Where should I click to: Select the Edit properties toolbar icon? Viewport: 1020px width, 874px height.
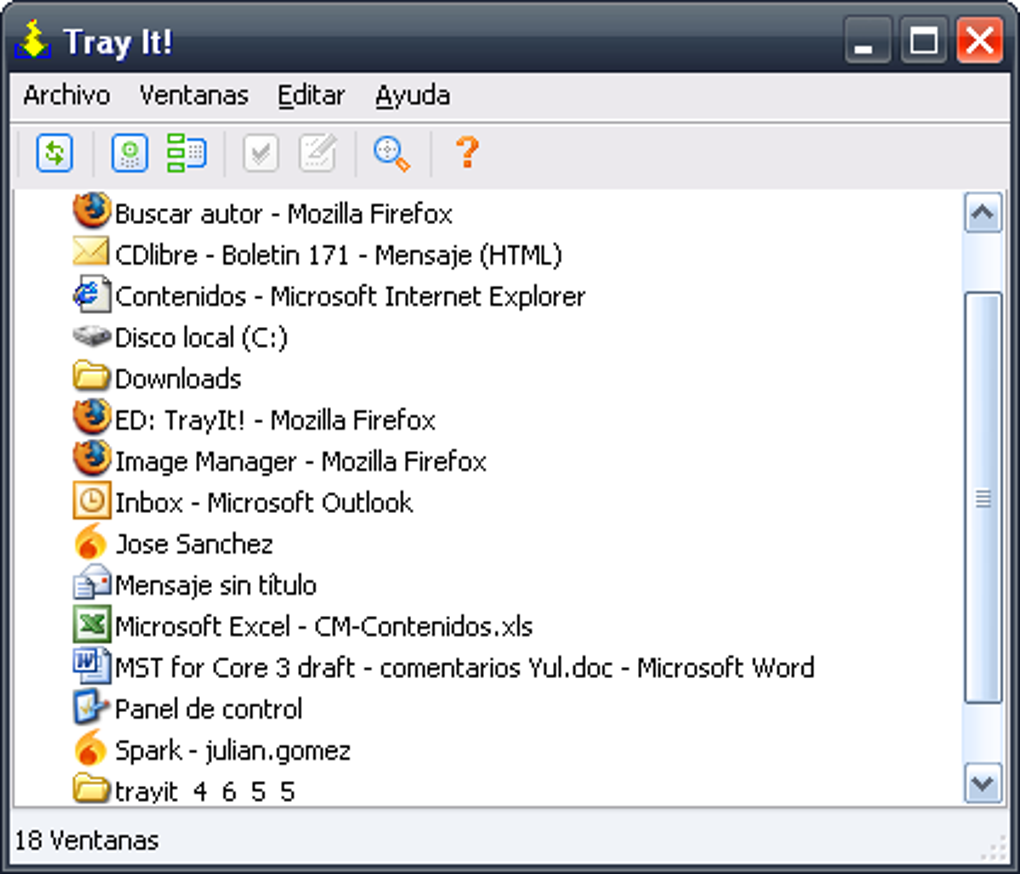coord(318,153)
